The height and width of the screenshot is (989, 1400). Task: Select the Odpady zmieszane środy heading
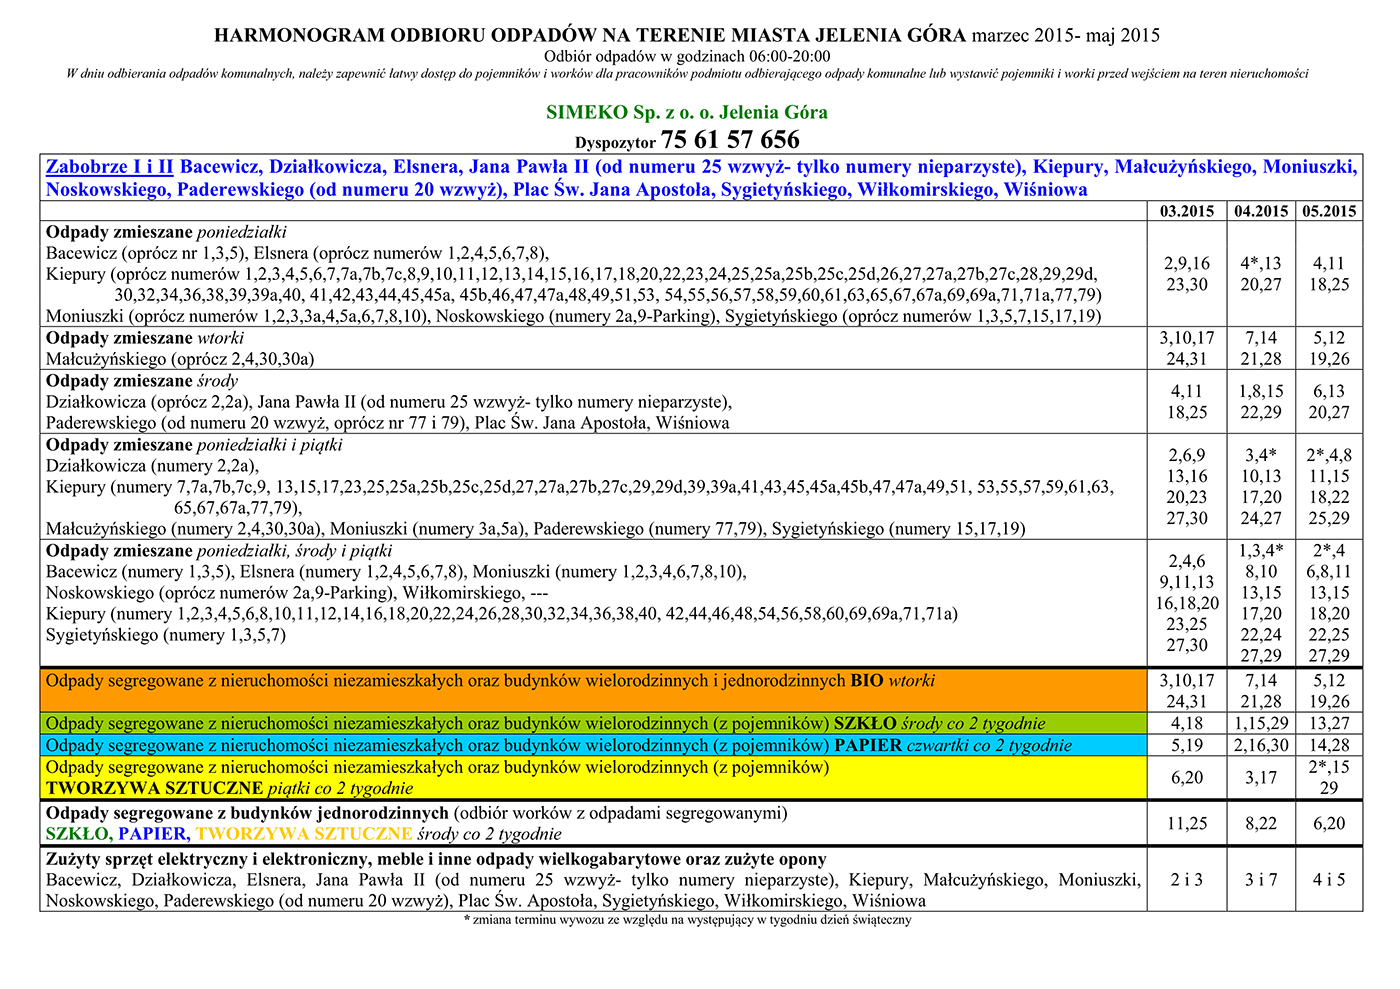142,381
